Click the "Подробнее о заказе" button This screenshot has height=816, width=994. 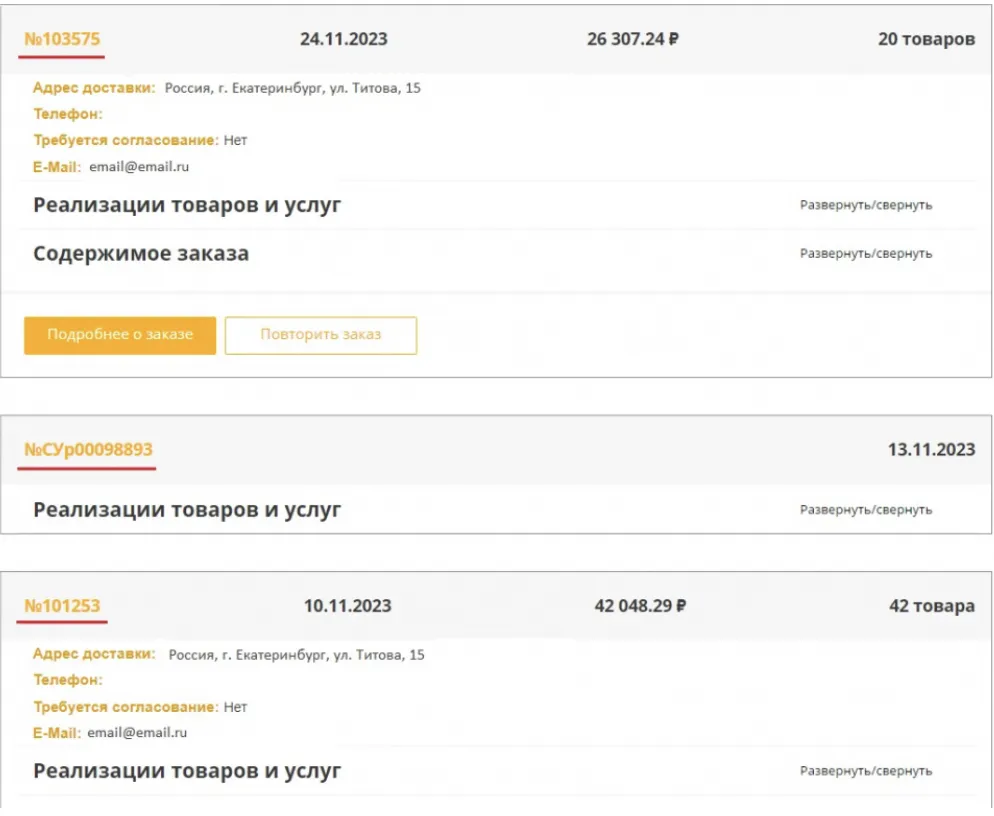coord(120,335)
